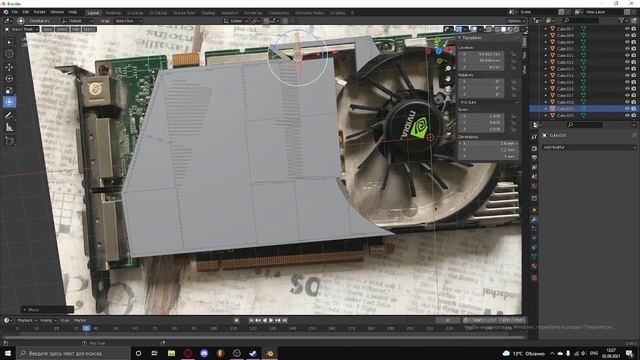Select the Scale tool in toolbar

9,90
